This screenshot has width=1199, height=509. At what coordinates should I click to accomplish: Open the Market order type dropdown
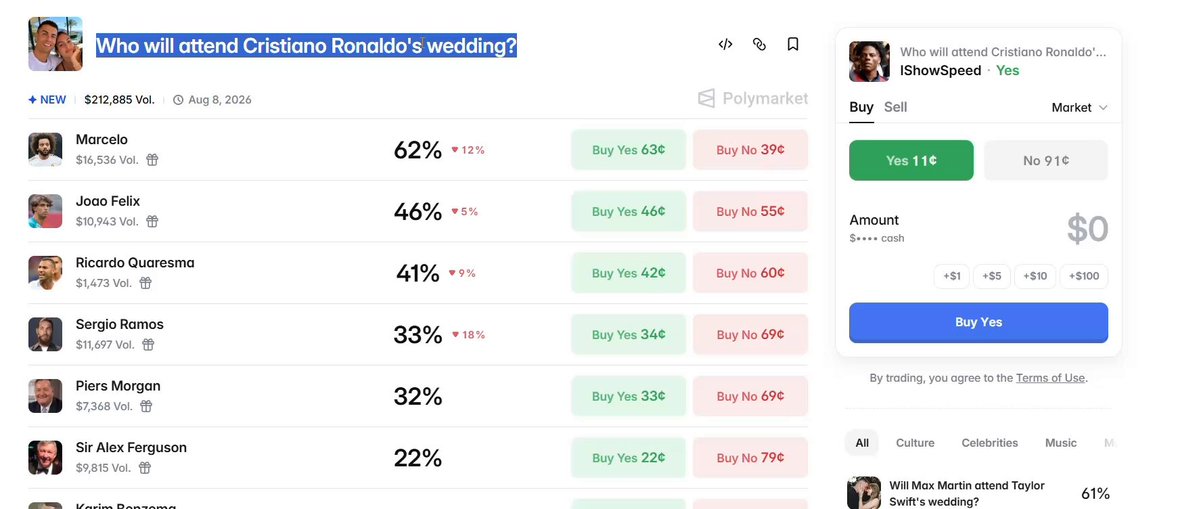1079,108
